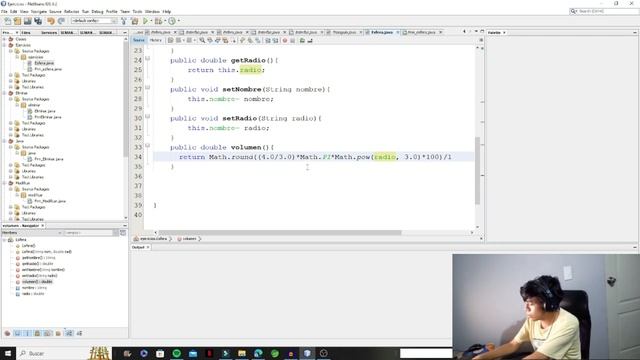Switch to the Services tab
640x360 pixels.
click(x=49, y=32)
